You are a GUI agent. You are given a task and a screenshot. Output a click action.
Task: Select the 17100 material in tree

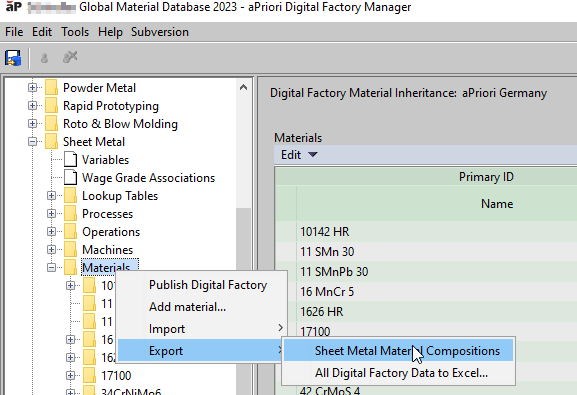[x=116, y=375]
